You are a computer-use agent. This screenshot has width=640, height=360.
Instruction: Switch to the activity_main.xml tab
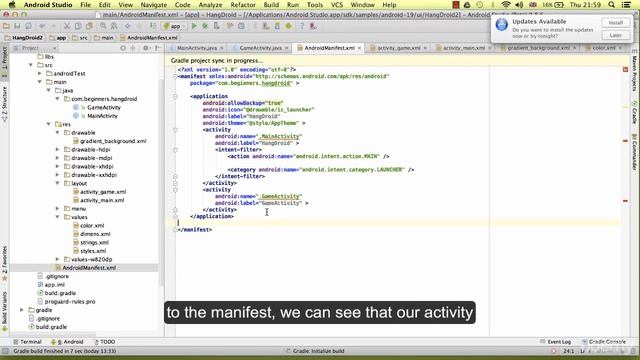click(464, 48)
